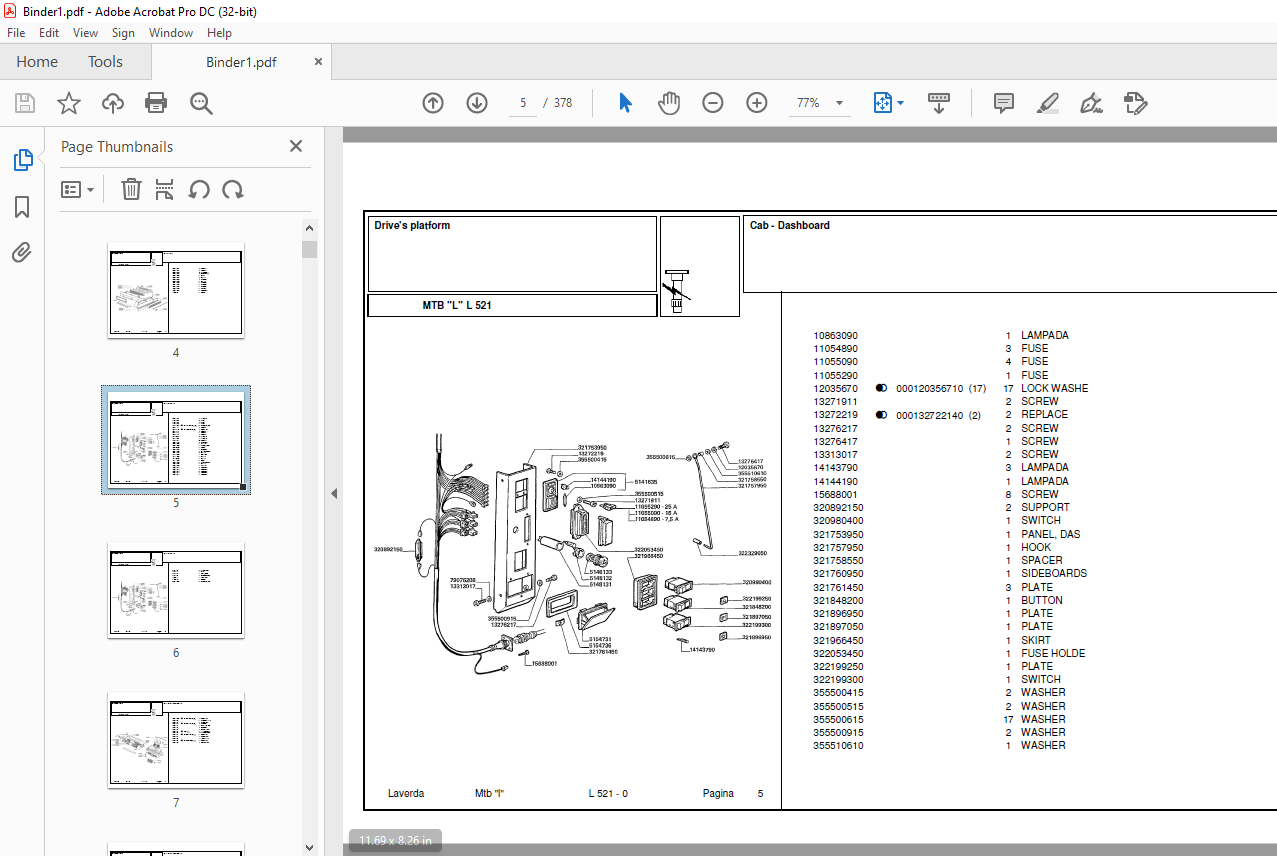Open the Edit menu

click(x=49, y=33)
